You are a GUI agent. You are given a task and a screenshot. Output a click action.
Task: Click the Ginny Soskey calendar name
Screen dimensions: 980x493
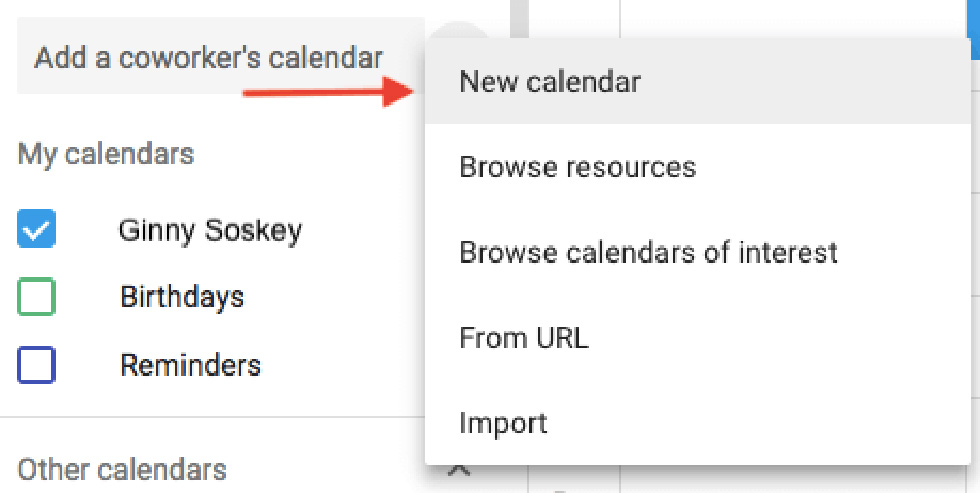click(210, 231)
